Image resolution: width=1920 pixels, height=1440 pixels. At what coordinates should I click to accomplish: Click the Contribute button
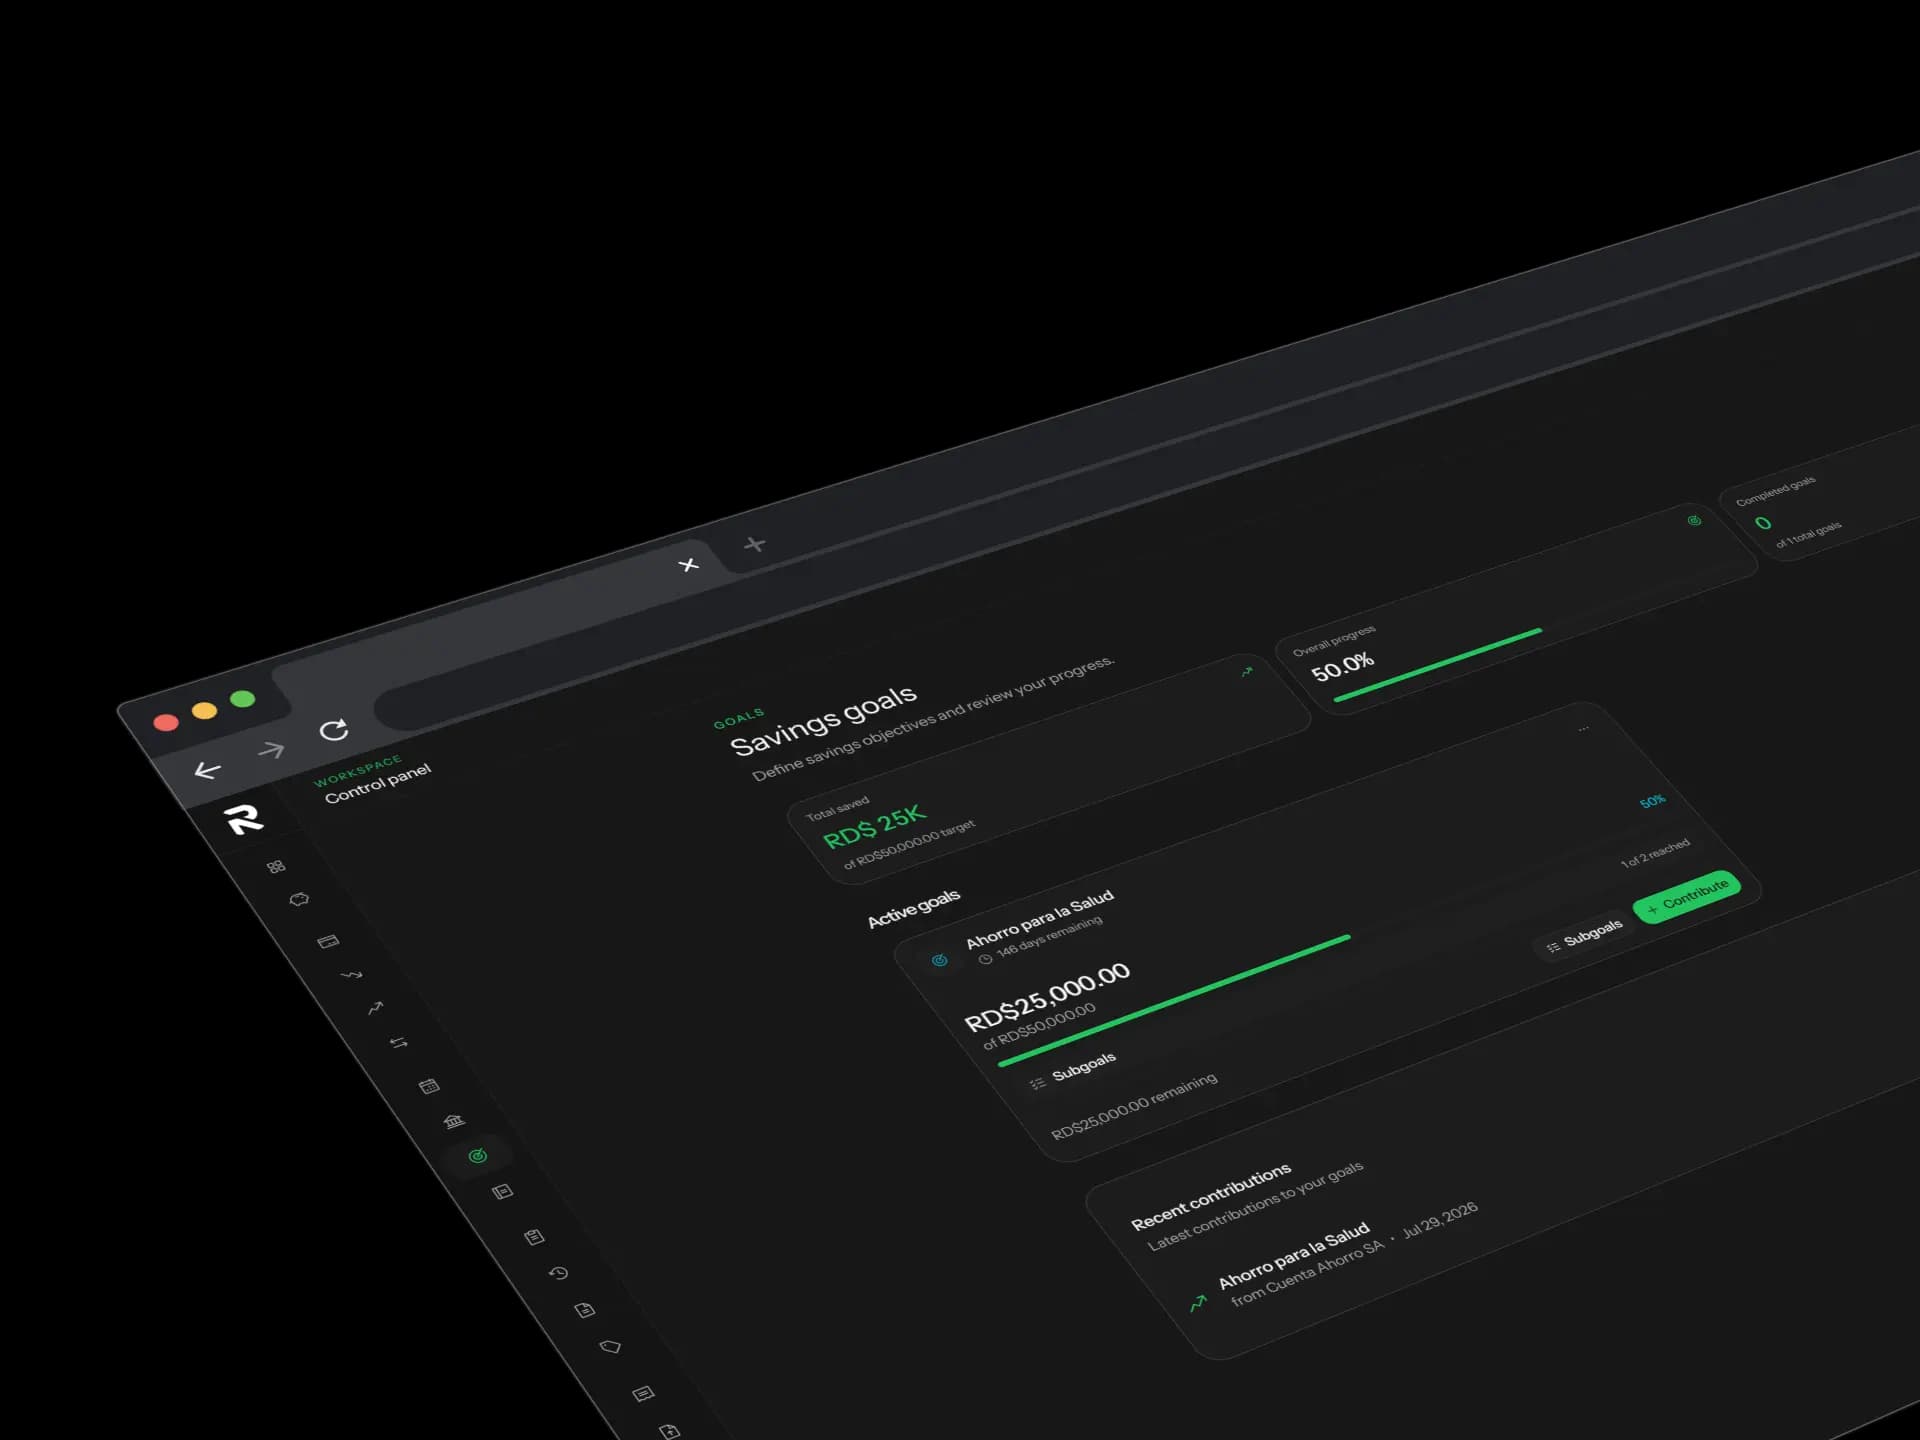tap(1687, 896)
